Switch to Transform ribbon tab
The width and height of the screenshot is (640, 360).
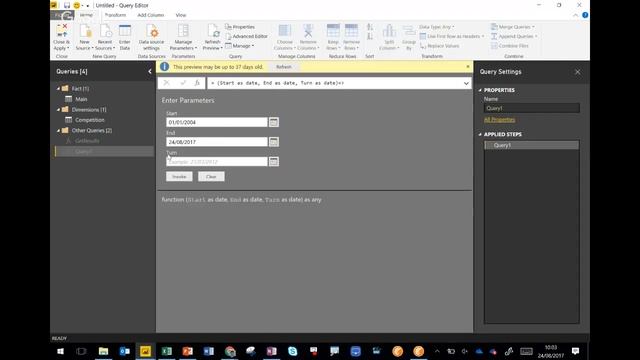[115, 15]
